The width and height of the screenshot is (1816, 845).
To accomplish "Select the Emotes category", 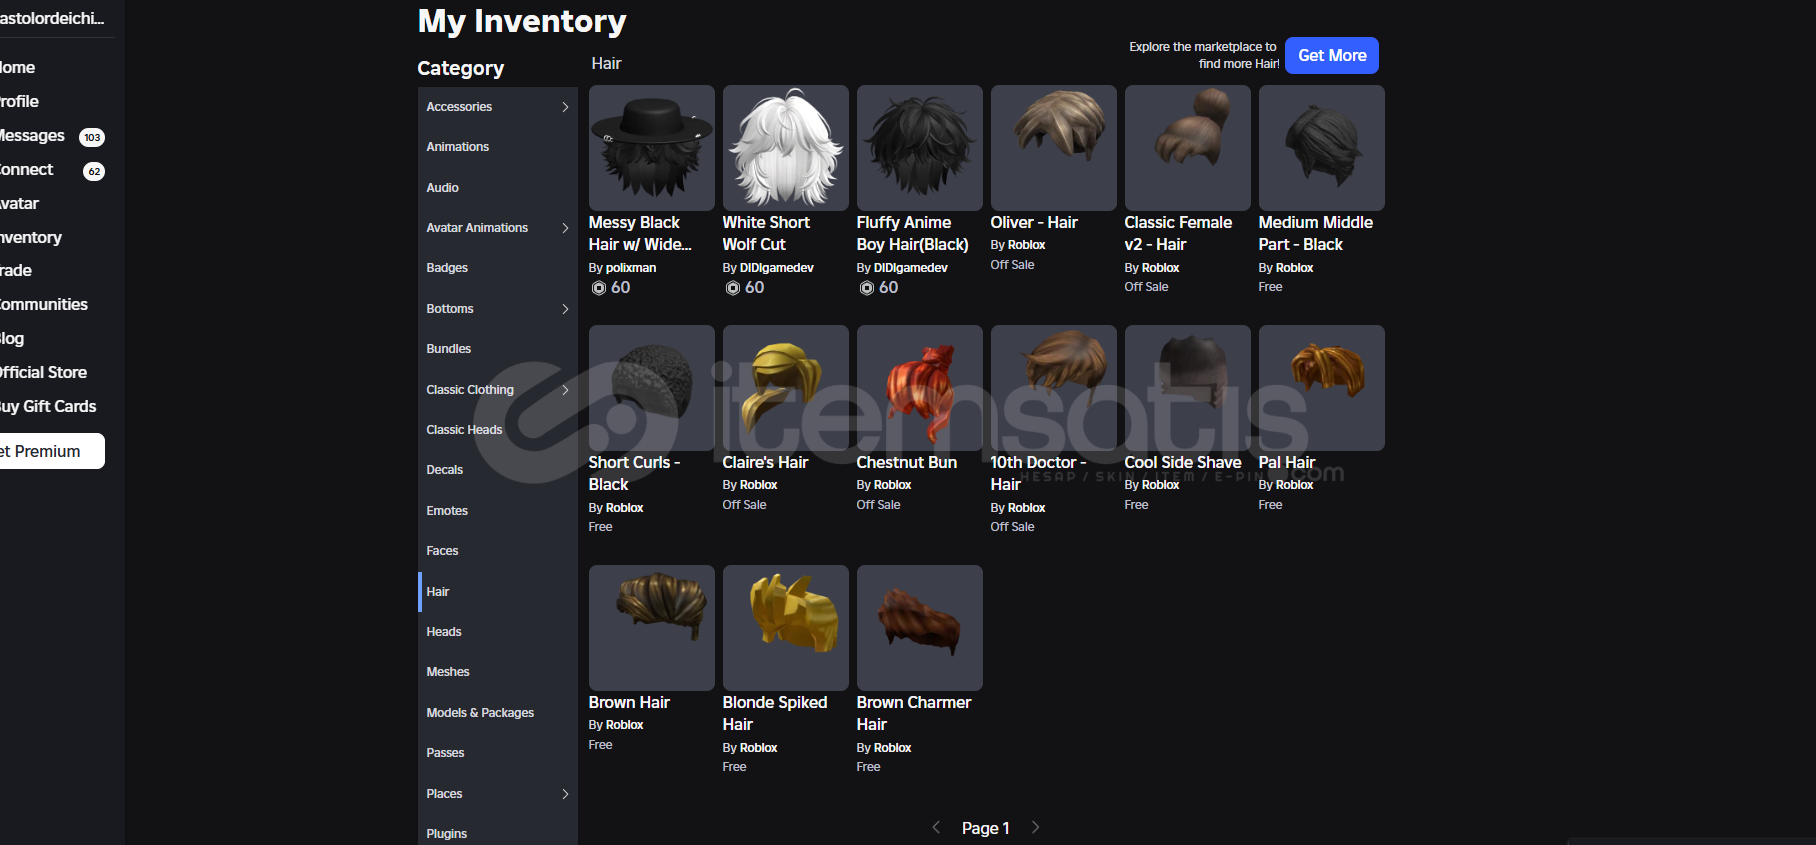I will point(498,511).
